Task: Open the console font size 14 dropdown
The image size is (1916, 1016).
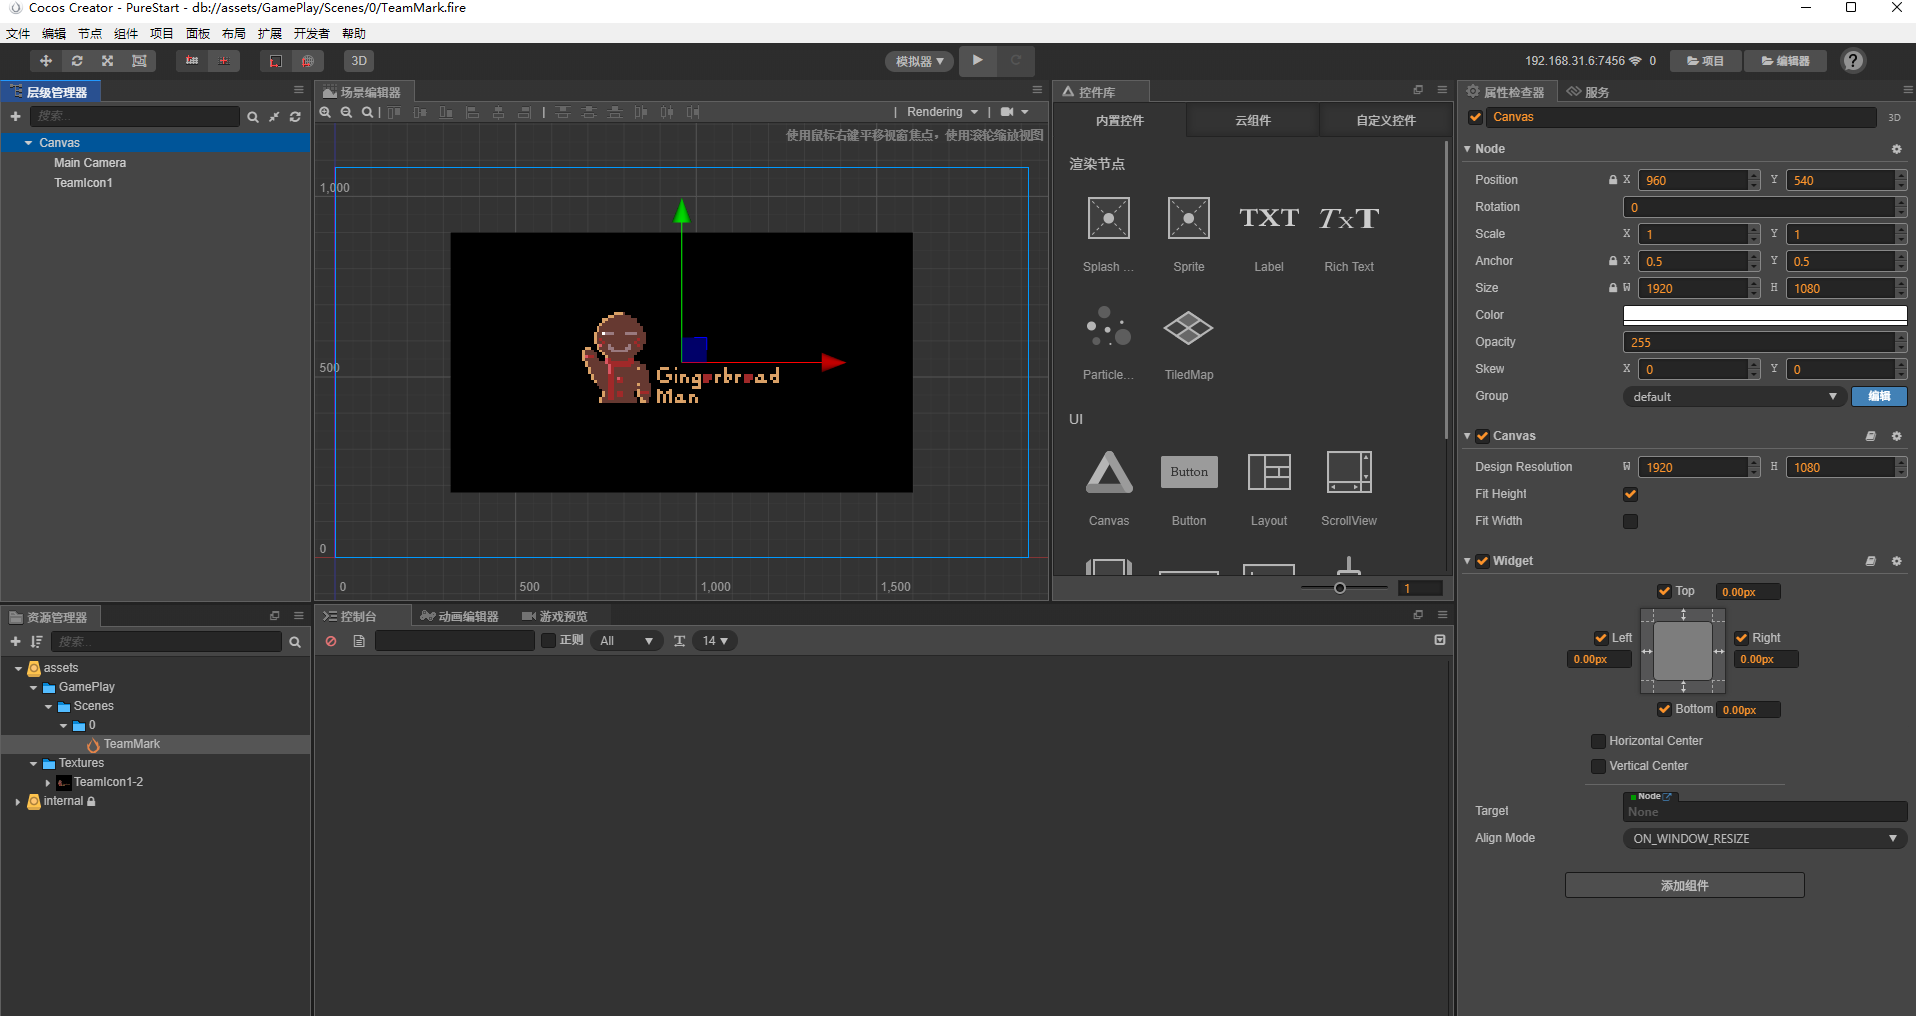Action: [714, 641]
